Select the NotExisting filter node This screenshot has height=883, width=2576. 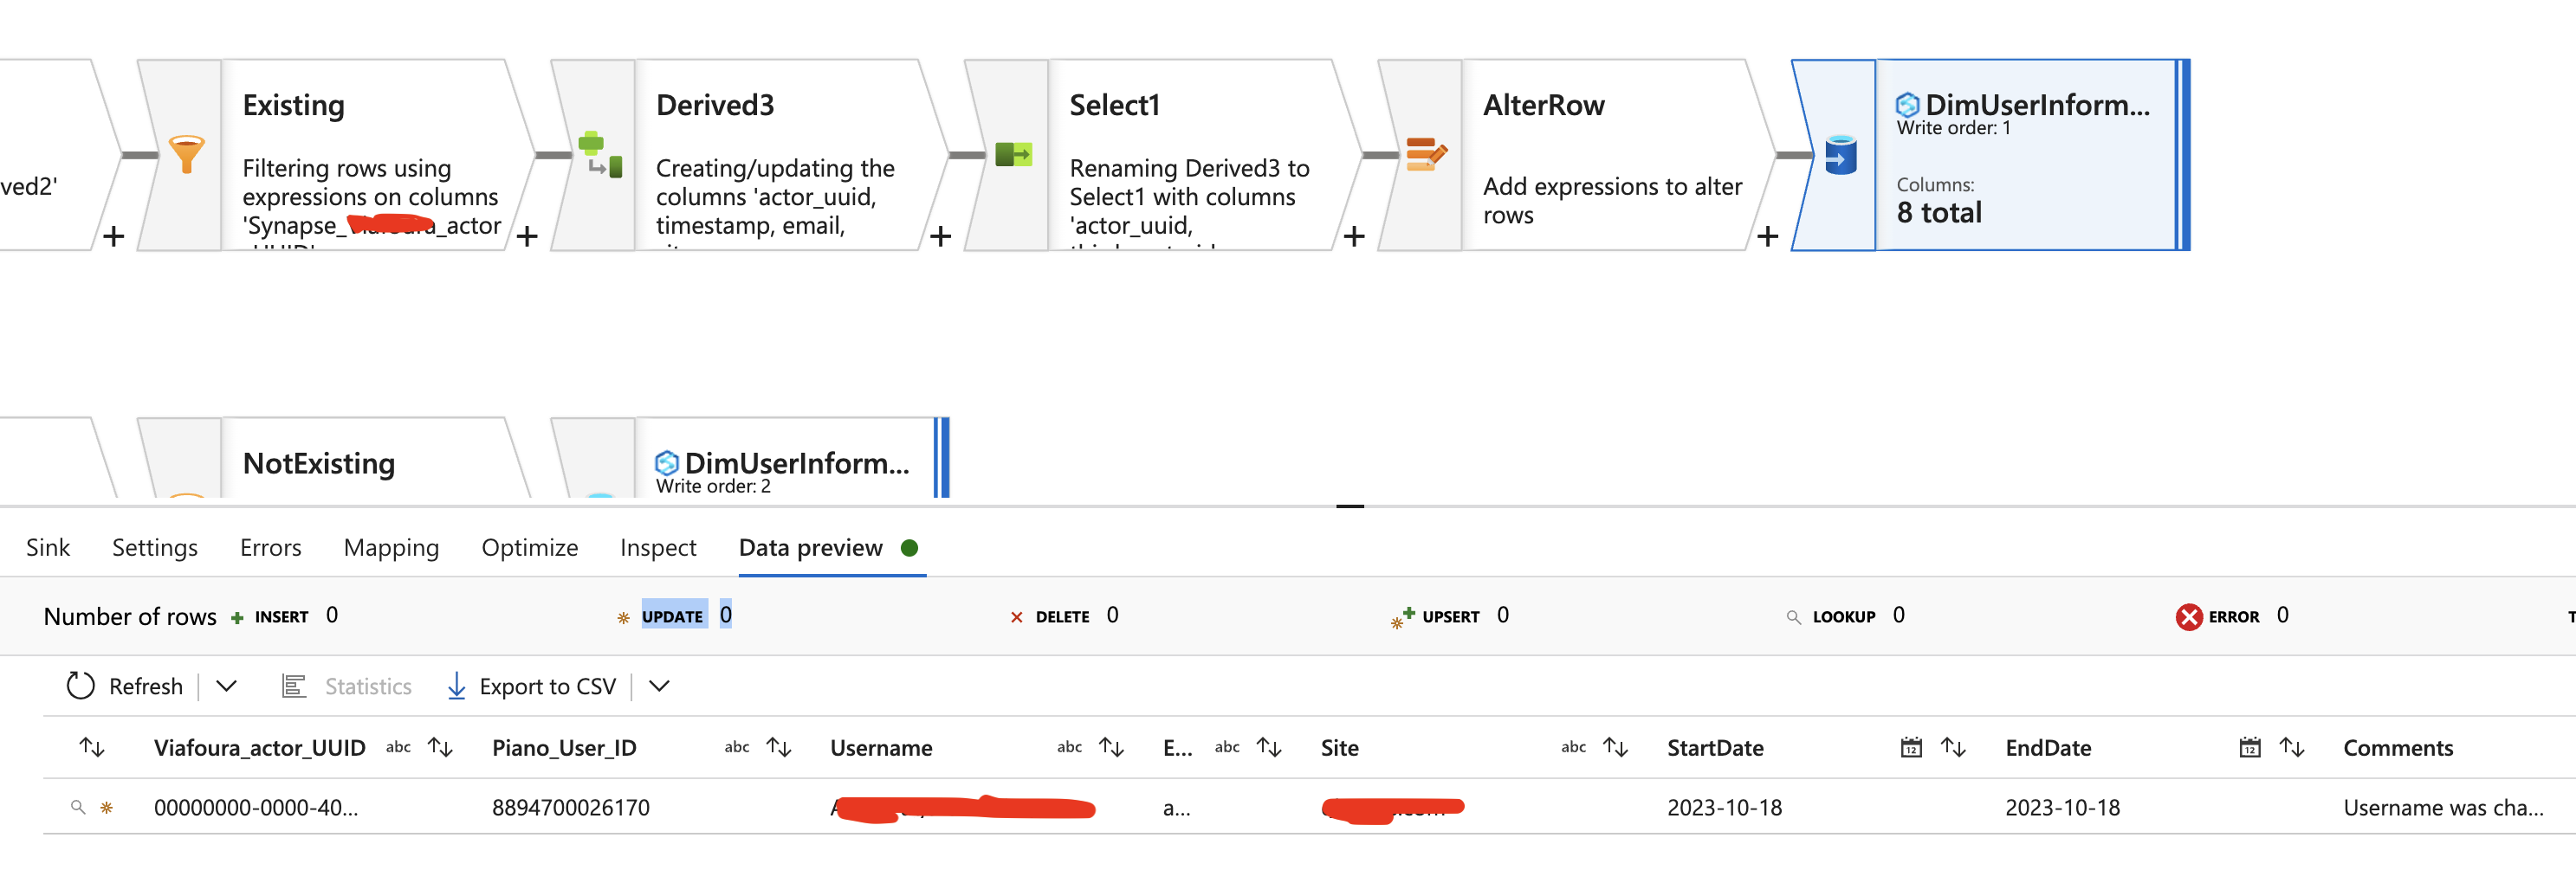pos(319,464)
